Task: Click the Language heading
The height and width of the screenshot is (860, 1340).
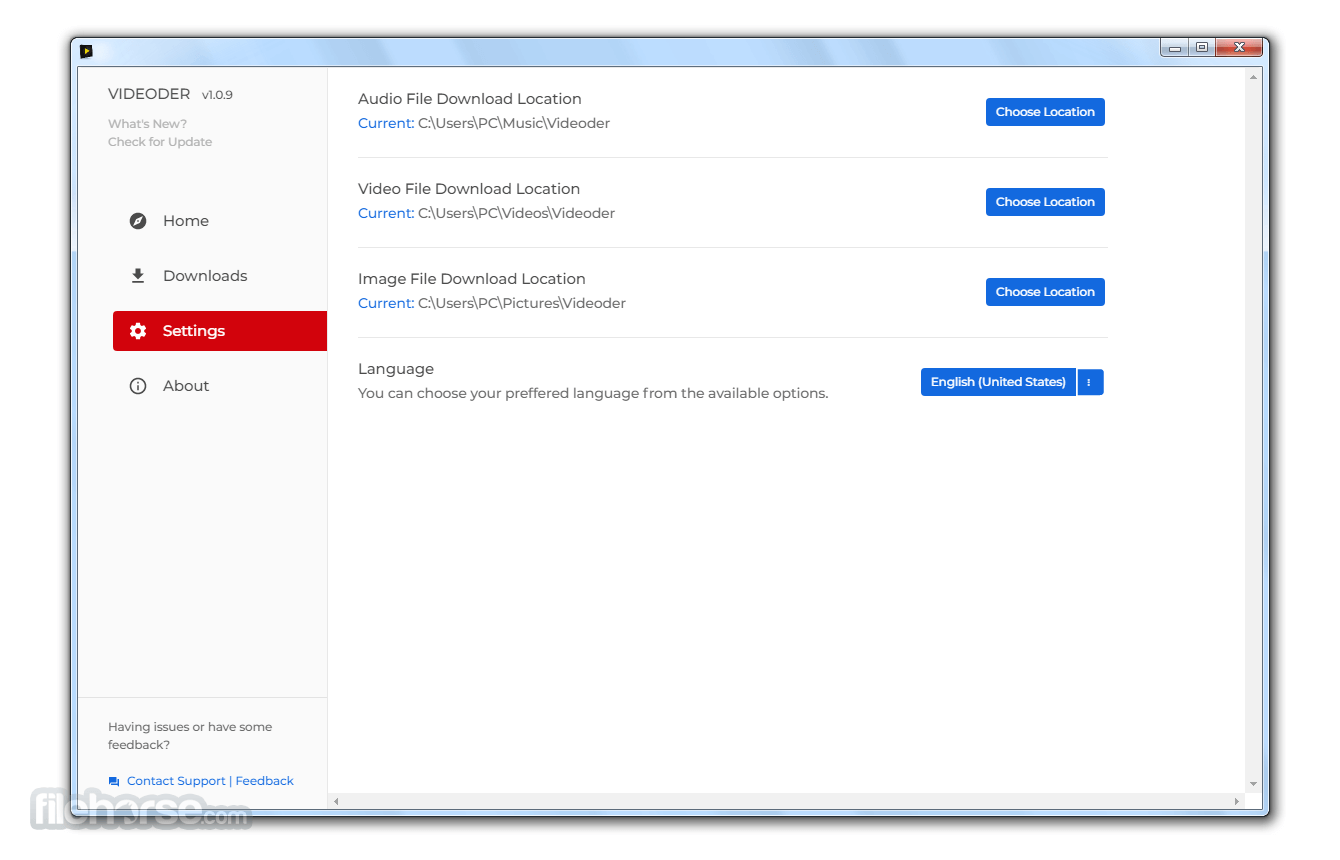Action: pyautogui.click(x=396, y=369)
